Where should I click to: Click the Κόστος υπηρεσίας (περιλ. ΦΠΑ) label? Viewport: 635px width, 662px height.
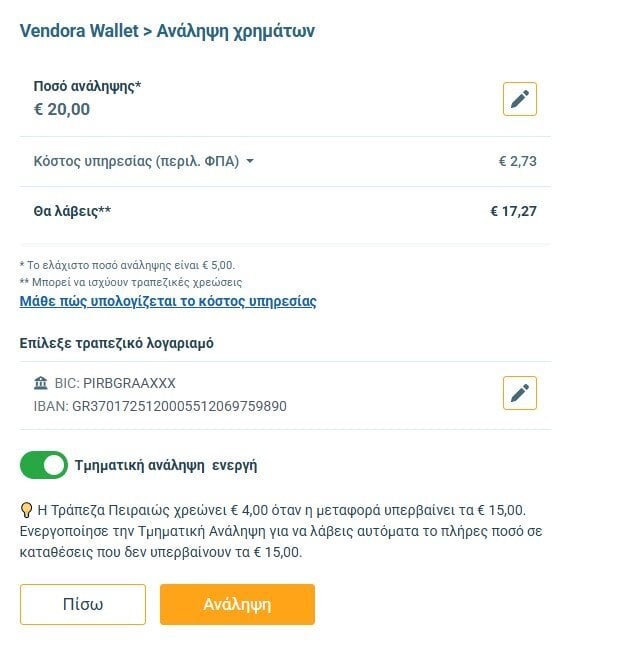pos(136,161)
